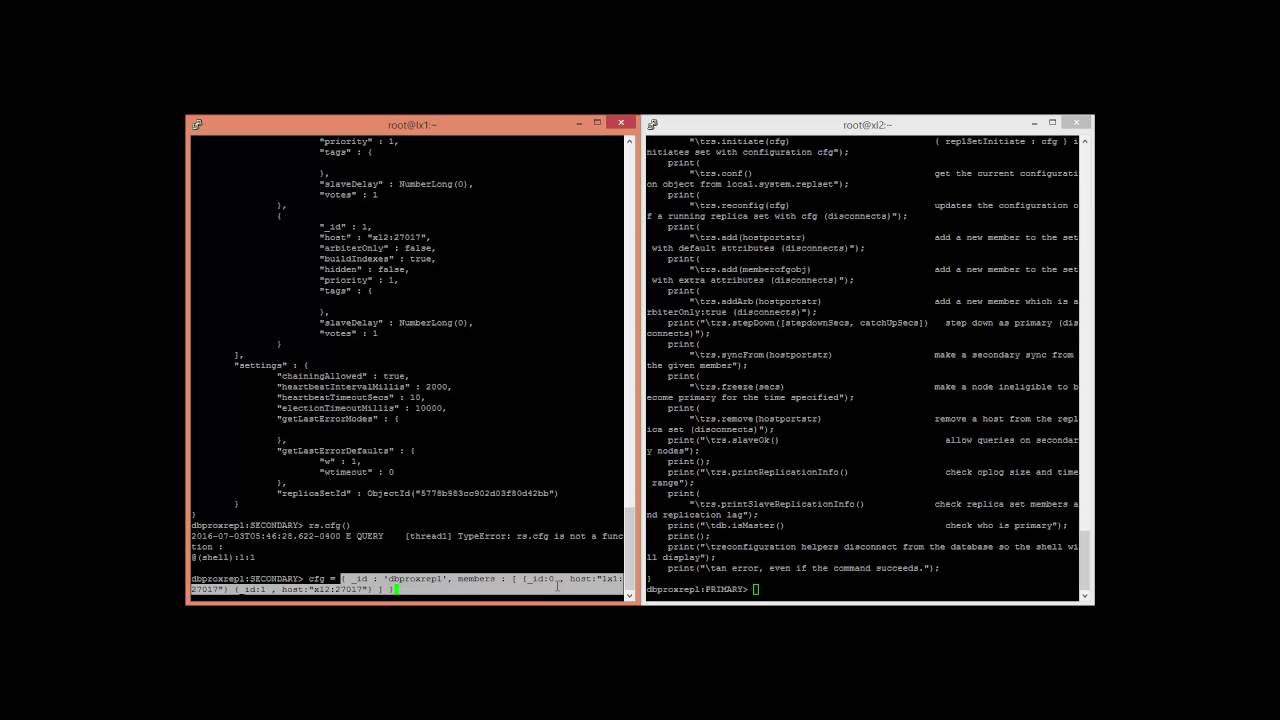Click the scroll-down arrow in root@lx1 window
Viewport: 1280px width, 720px height.
[x=629, y=594]
